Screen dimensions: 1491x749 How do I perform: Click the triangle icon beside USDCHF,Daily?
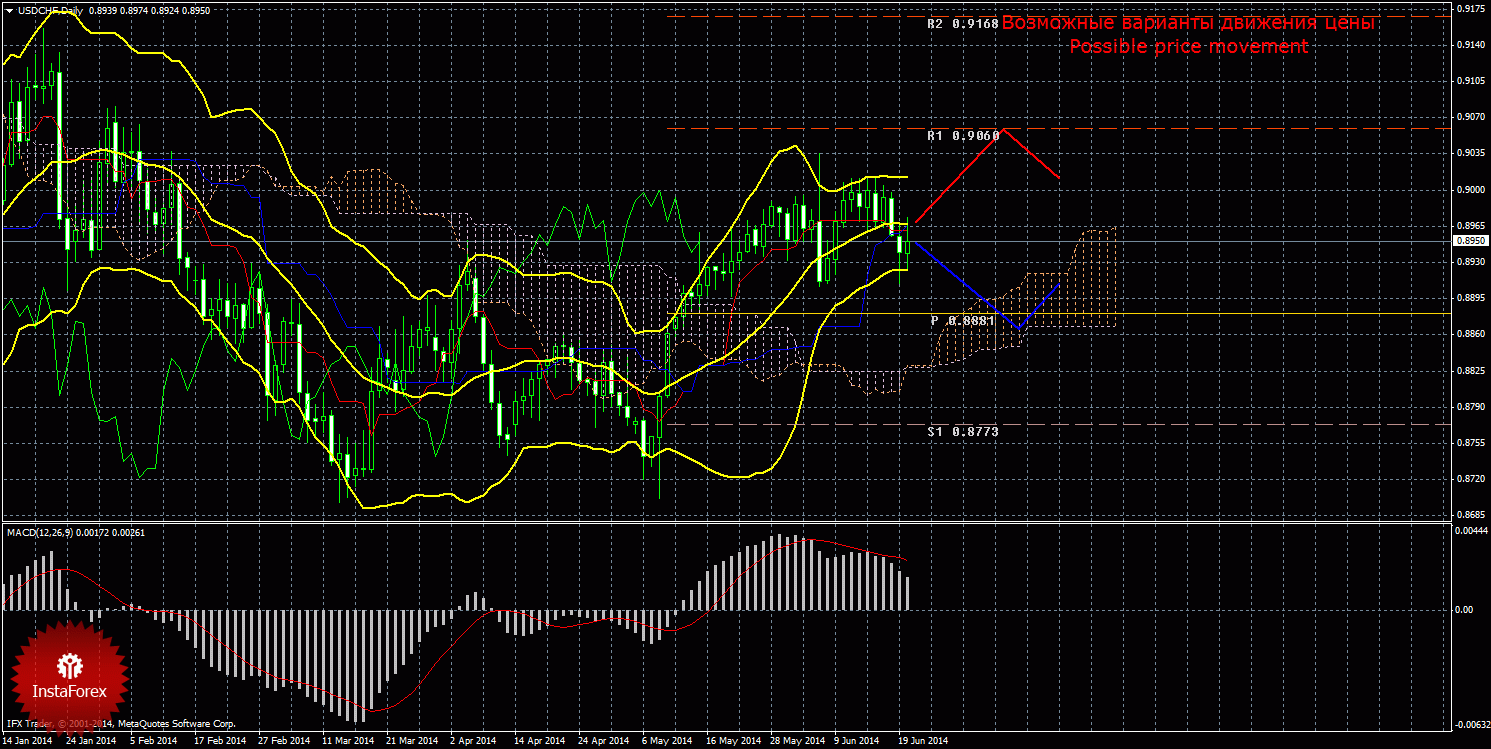coord(9,10)
